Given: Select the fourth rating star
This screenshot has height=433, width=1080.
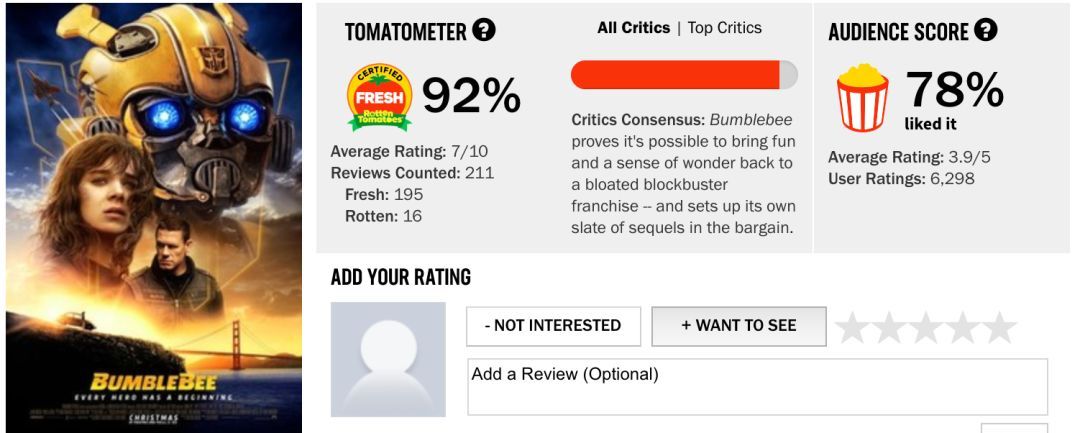Looking at the screenshot, I should 962,327.
